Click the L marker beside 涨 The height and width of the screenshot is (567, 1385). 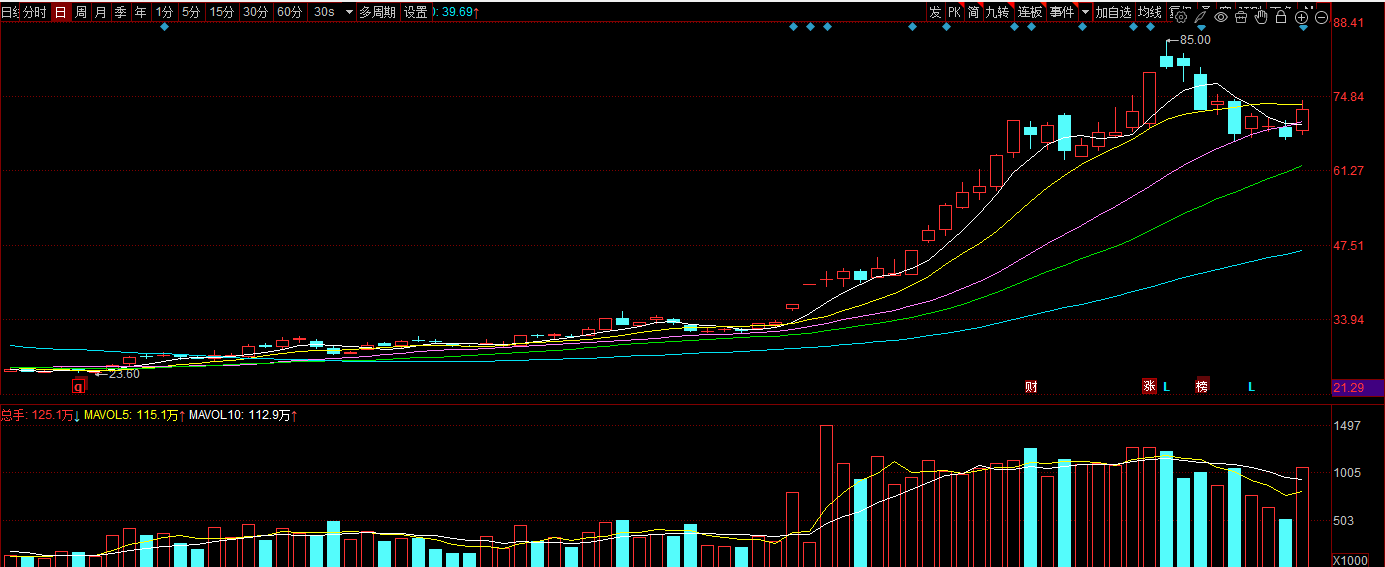pyautogui.click(x=1166, y=386)
